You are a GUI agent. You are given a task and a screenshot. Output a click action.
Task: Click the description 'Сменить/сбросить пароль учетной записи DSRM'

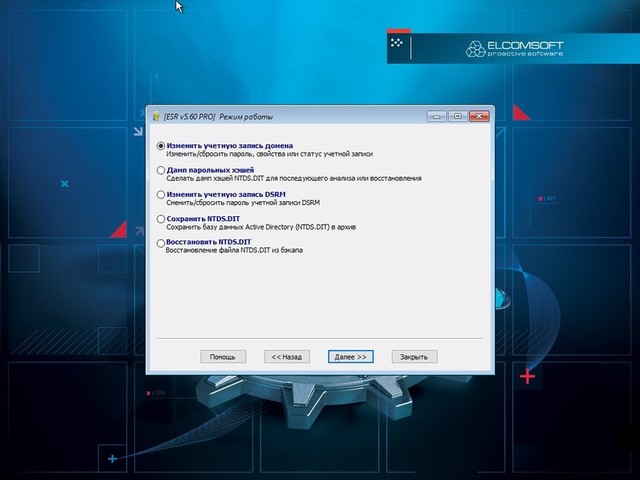coord(250,203)
